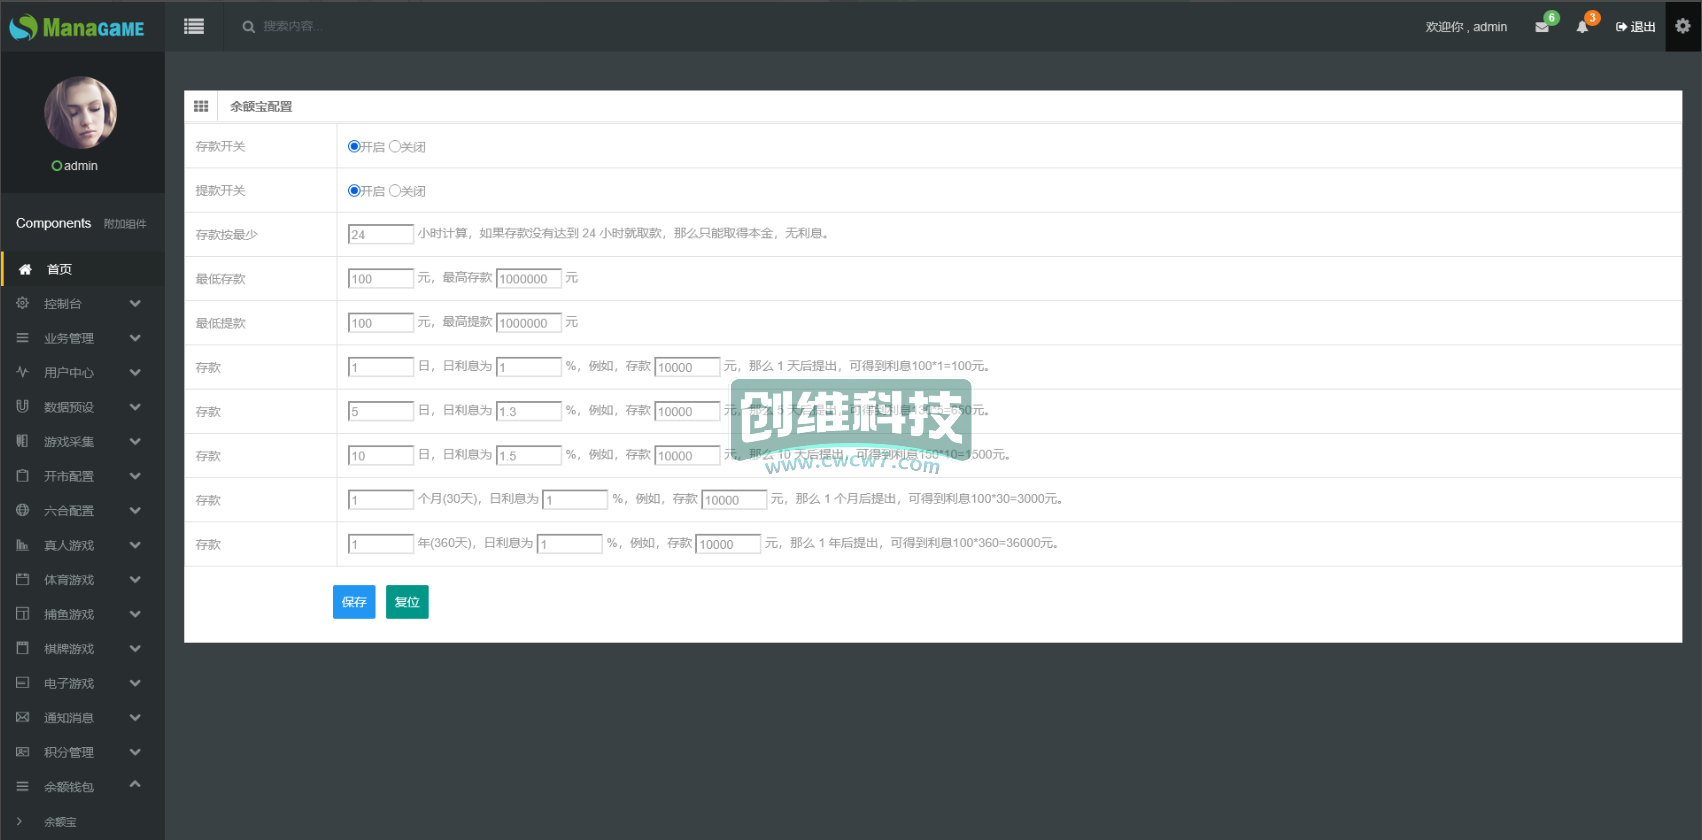The image size is (1702, 840).
Task: Toggle the sidebar list menu icon
Action: pos(194,27)
